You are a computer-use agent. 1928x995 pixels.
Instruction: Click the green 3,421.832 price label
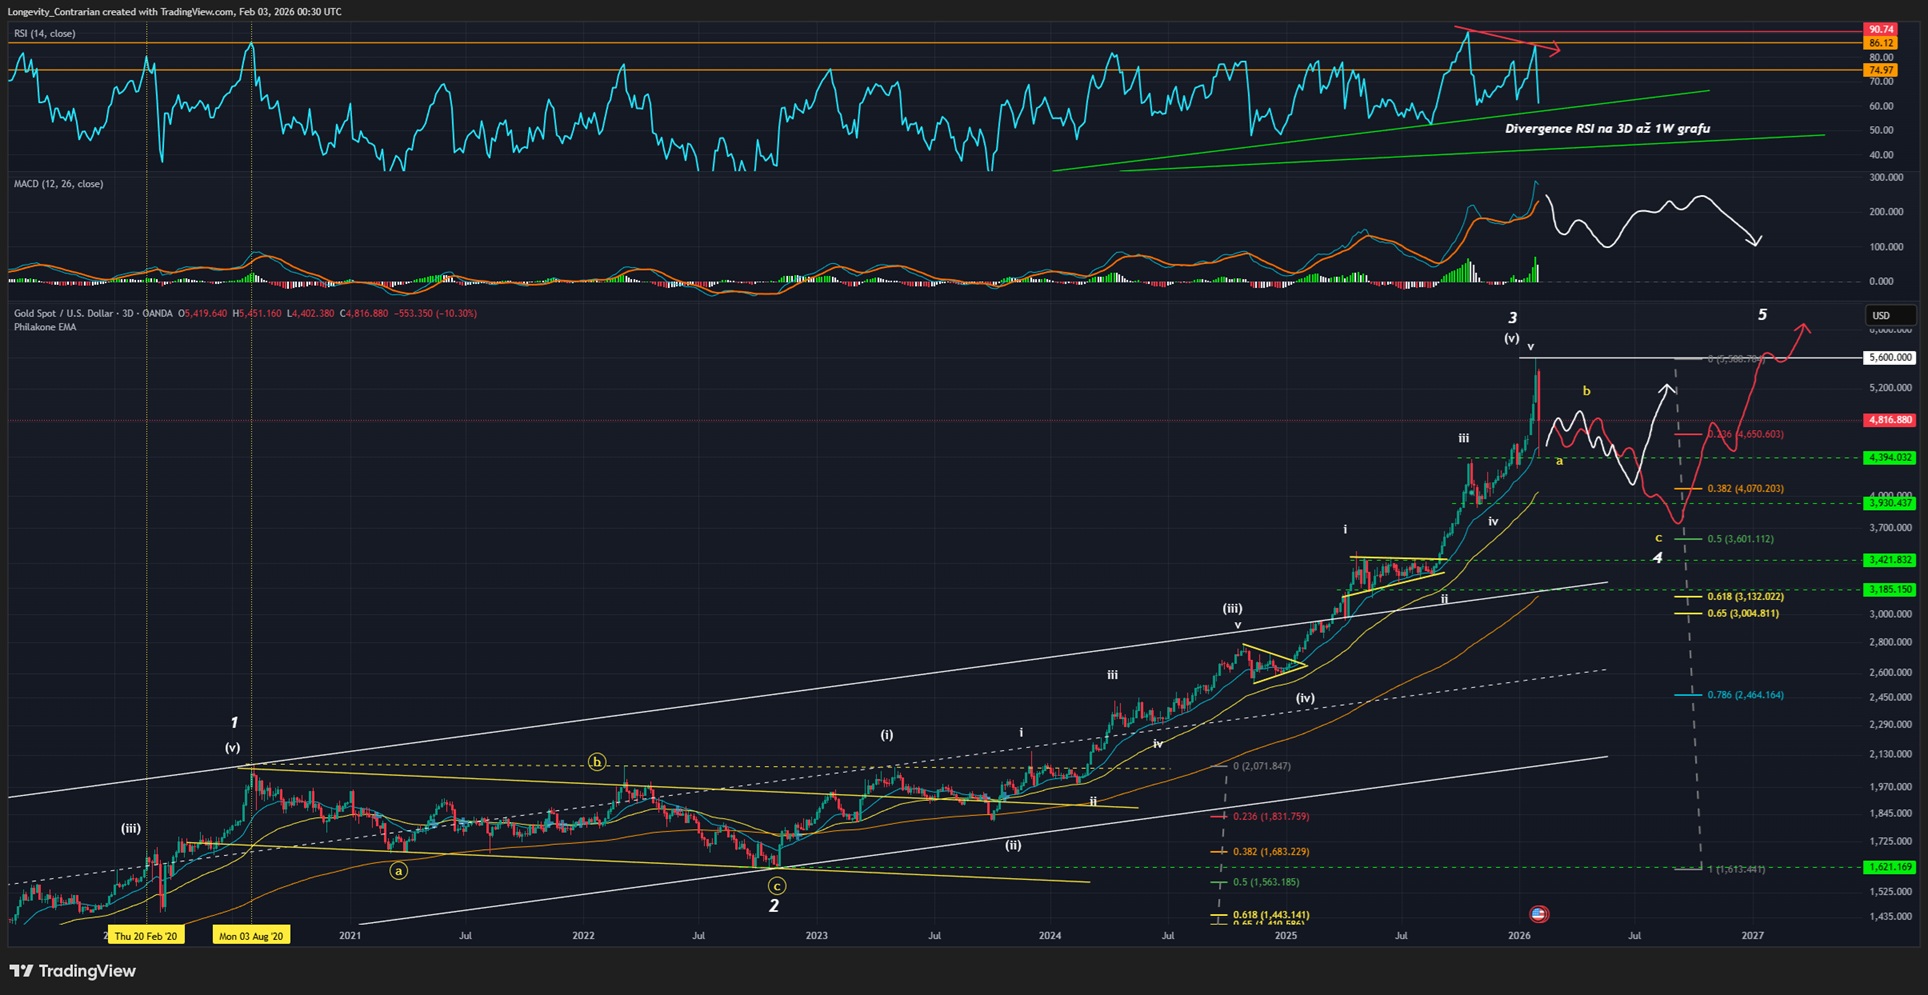[1889, 560]
